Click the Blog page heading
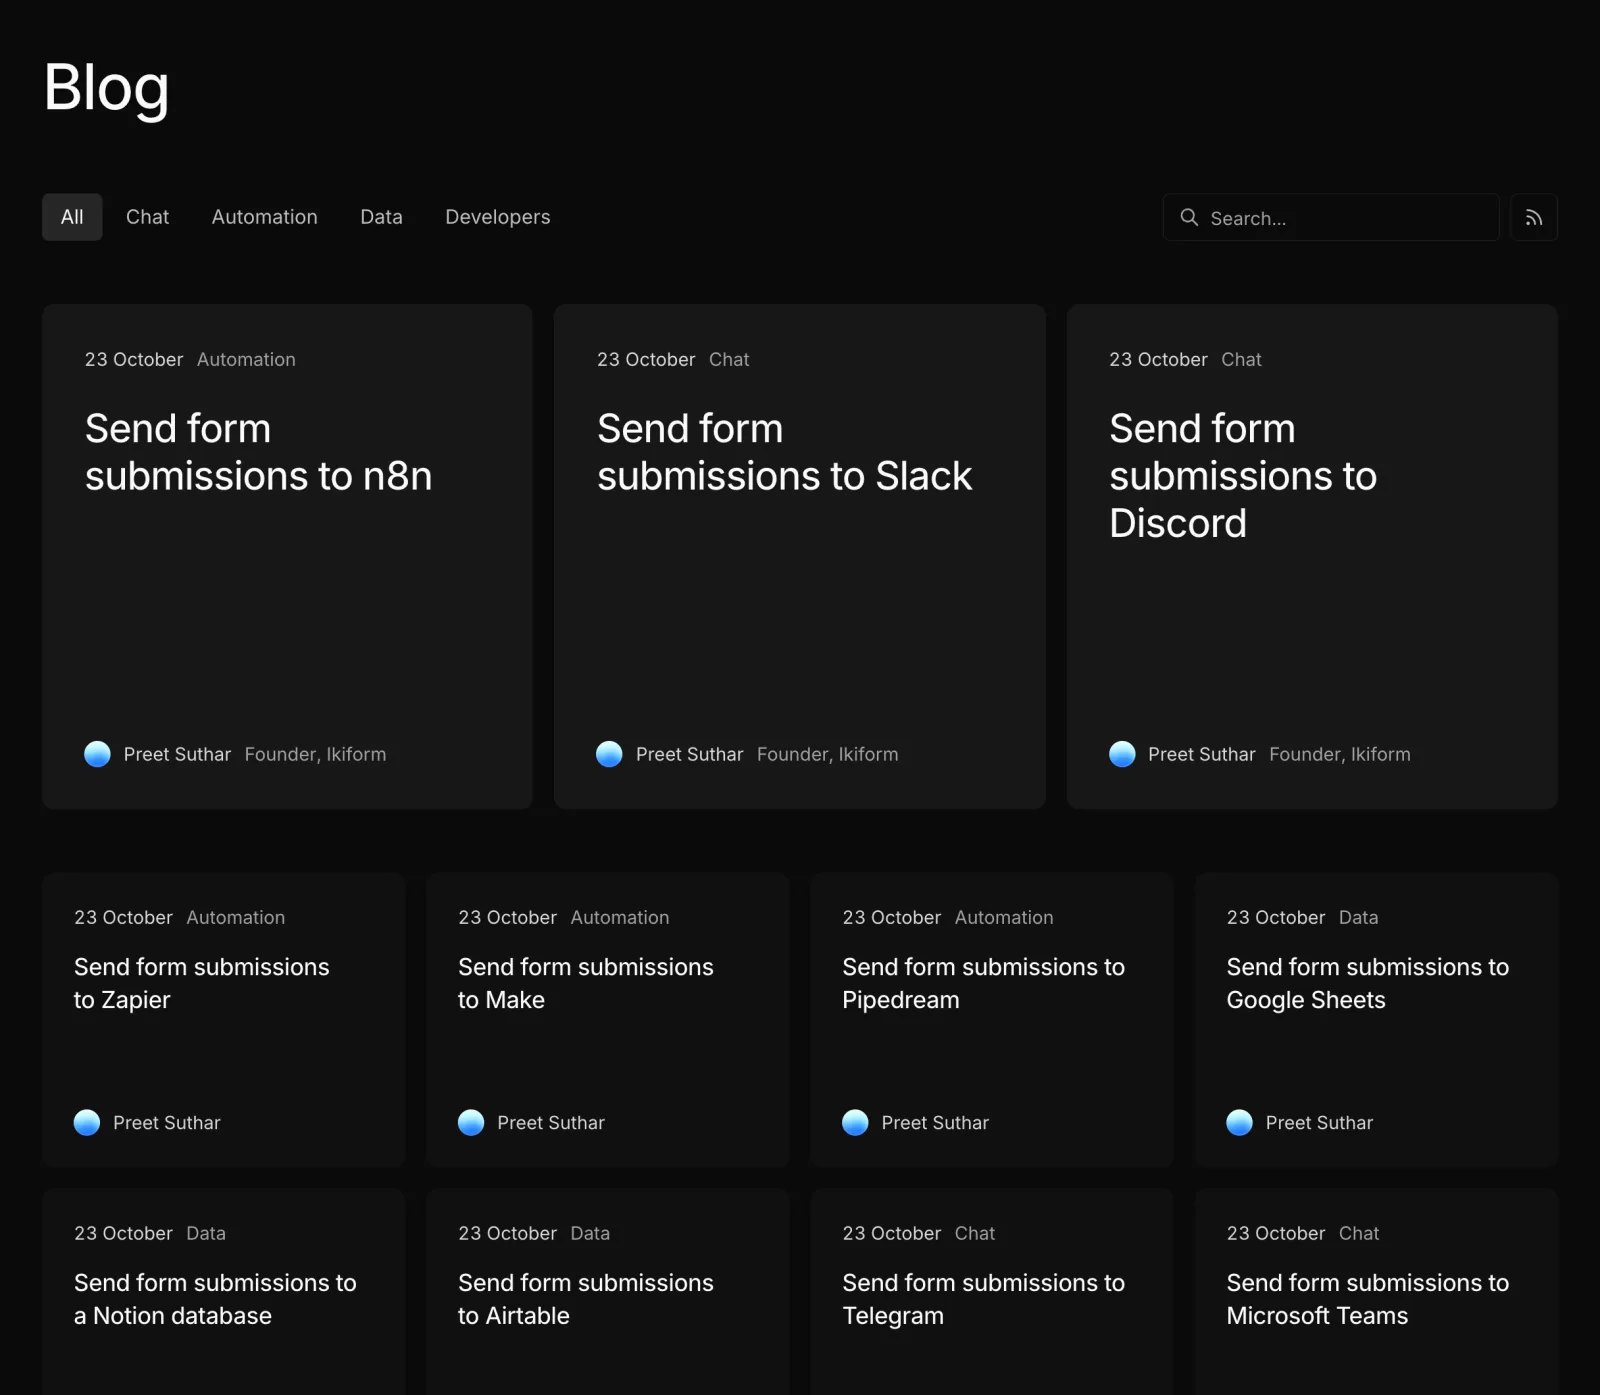 click(x=106, y=88)
